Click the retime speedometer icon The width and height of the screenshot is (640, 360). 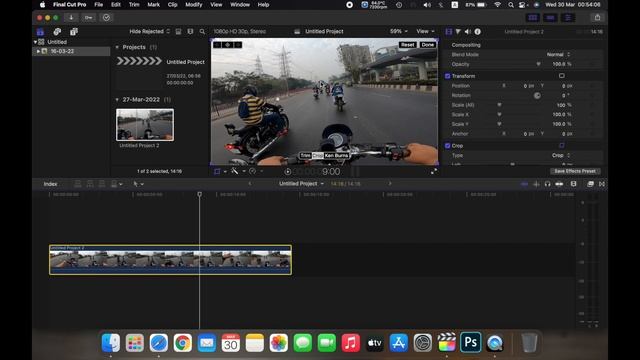[253, 171]
